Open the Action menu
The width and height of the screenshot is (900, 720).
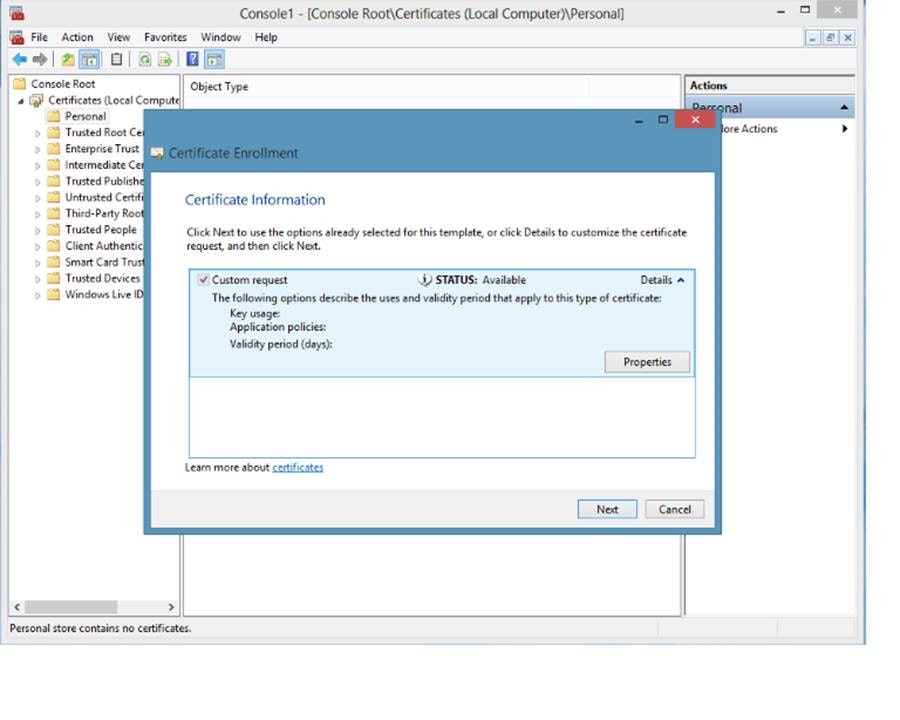click(77, 37)
